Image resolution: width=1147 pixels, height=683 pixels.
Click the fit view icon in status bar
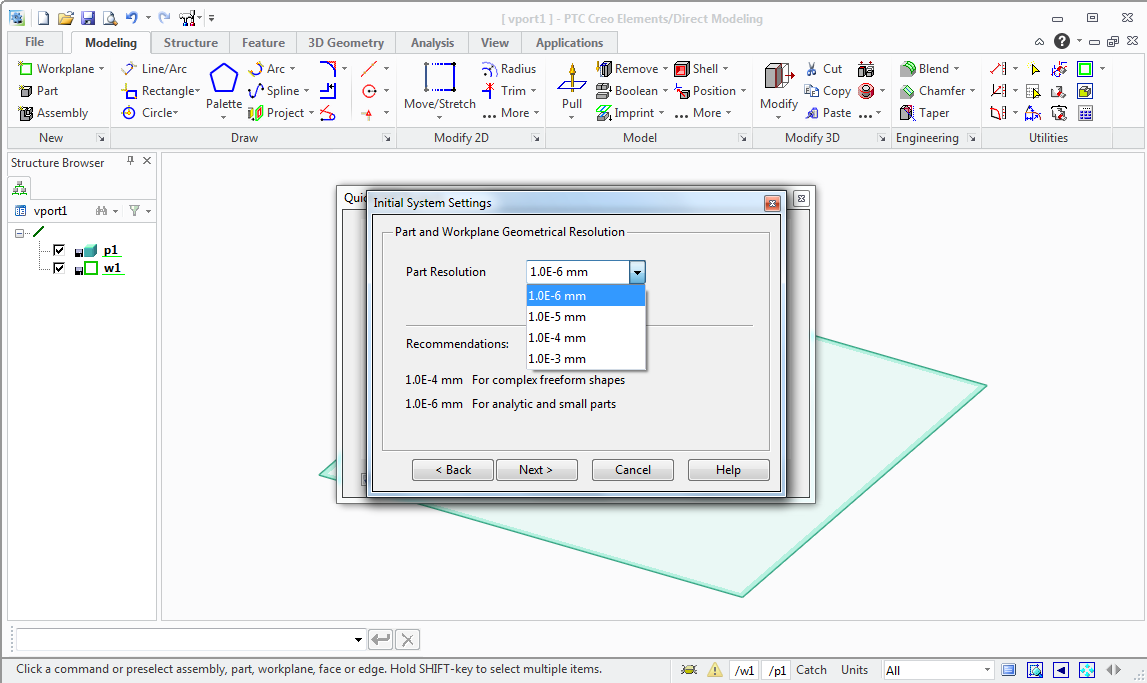[x=1087, y=670]
